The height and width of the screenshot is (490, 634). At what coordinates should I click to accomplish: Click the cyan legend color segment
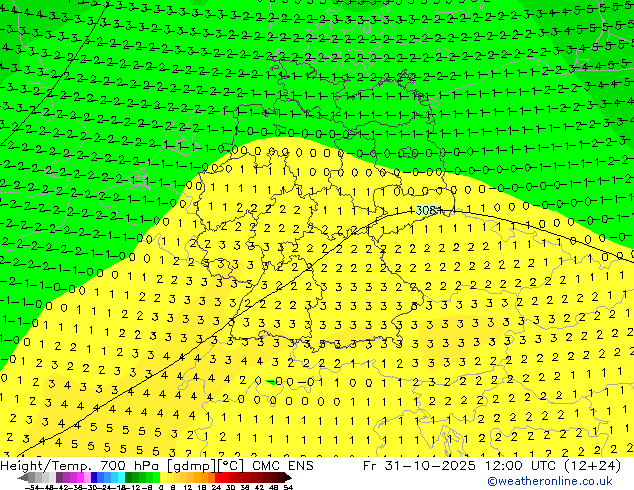click(122, 478)
